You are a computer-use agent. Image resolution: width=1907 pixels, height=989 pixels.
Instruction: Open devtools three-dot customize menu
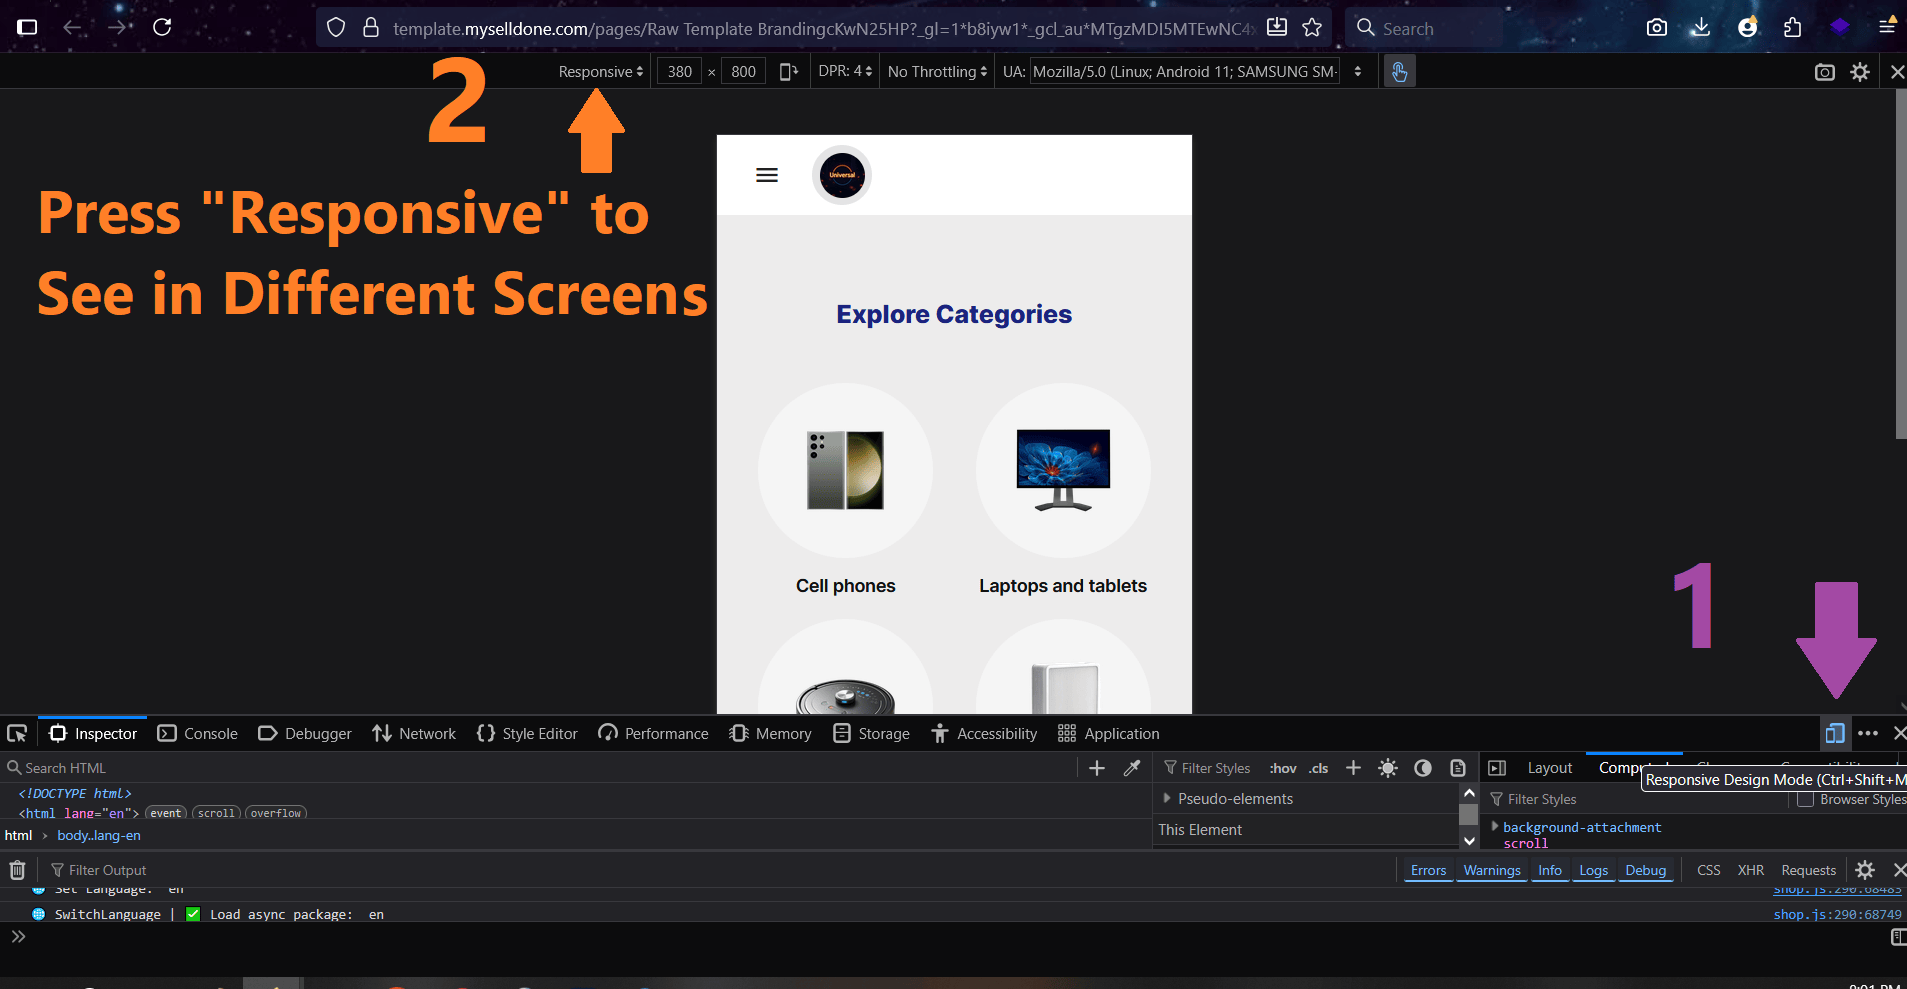pos(1867,733)
